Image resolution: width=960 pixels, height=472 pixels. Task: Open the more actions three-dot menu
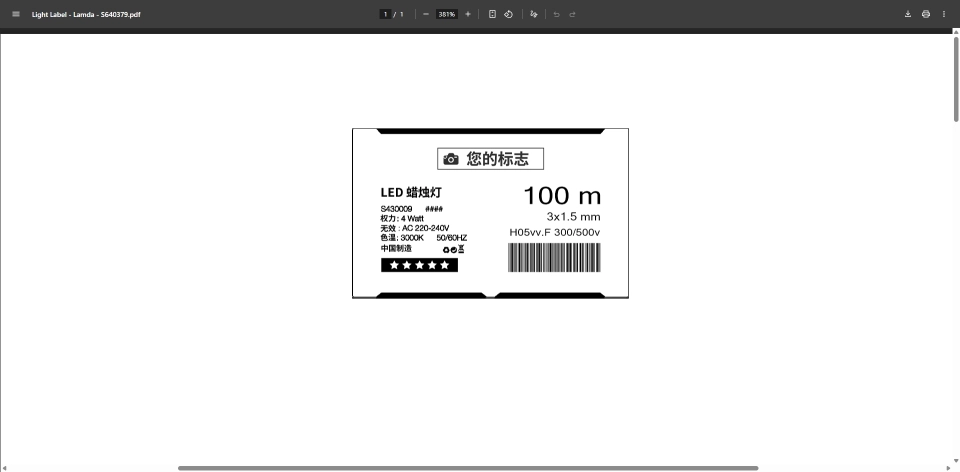pos(944,14)
